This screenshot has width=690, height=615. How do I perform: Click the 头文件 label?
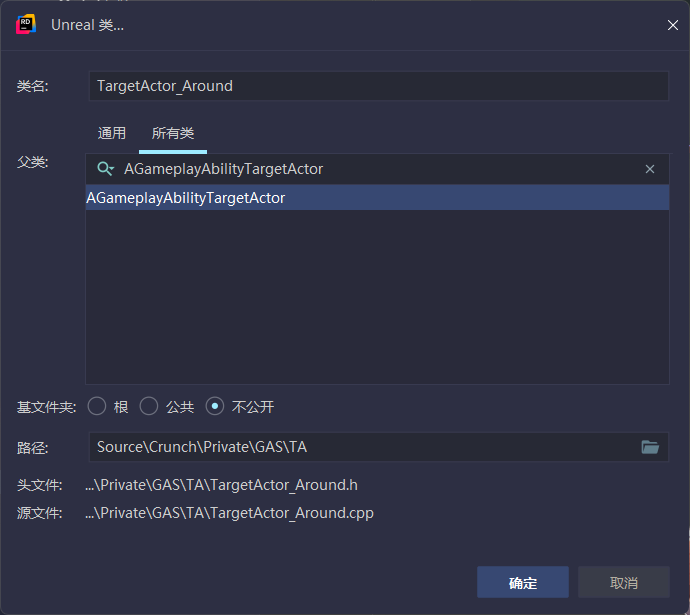click(x=40, y=485)
